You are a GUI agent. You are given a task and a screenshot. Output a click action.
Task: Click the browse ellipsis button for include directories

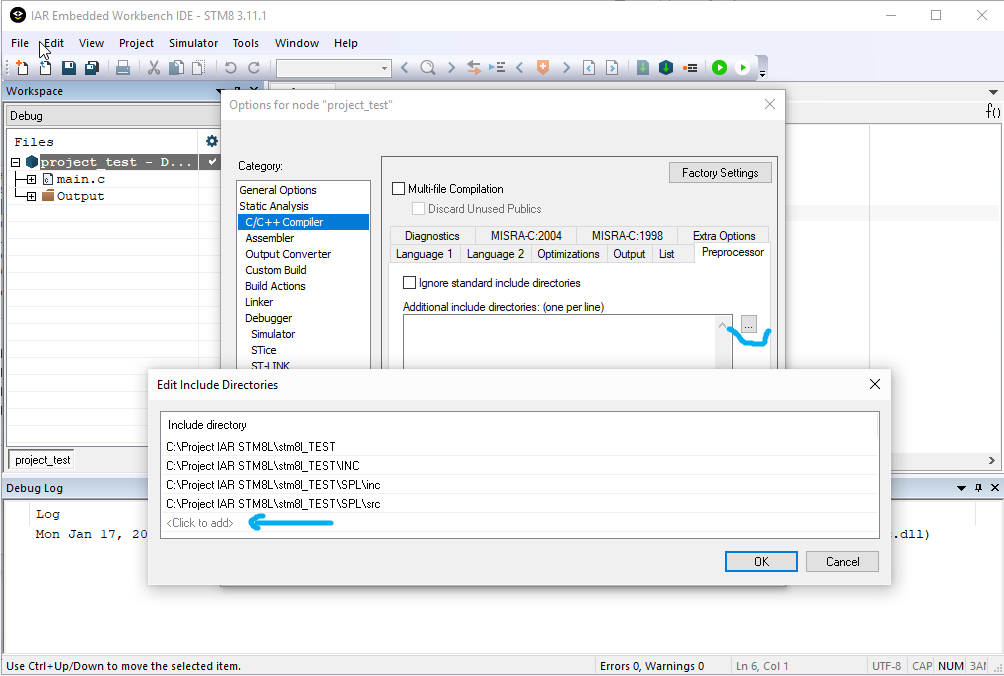(x=749, y=324)
